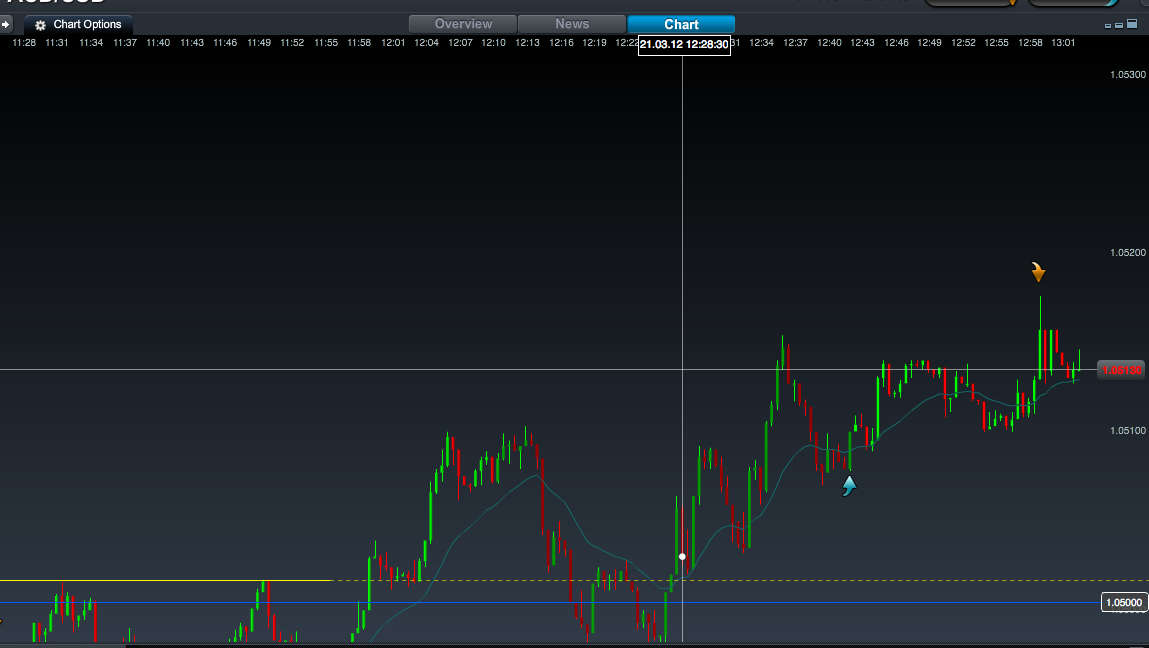
Task: Click the 12:04 time axis label
Action: 426,43
